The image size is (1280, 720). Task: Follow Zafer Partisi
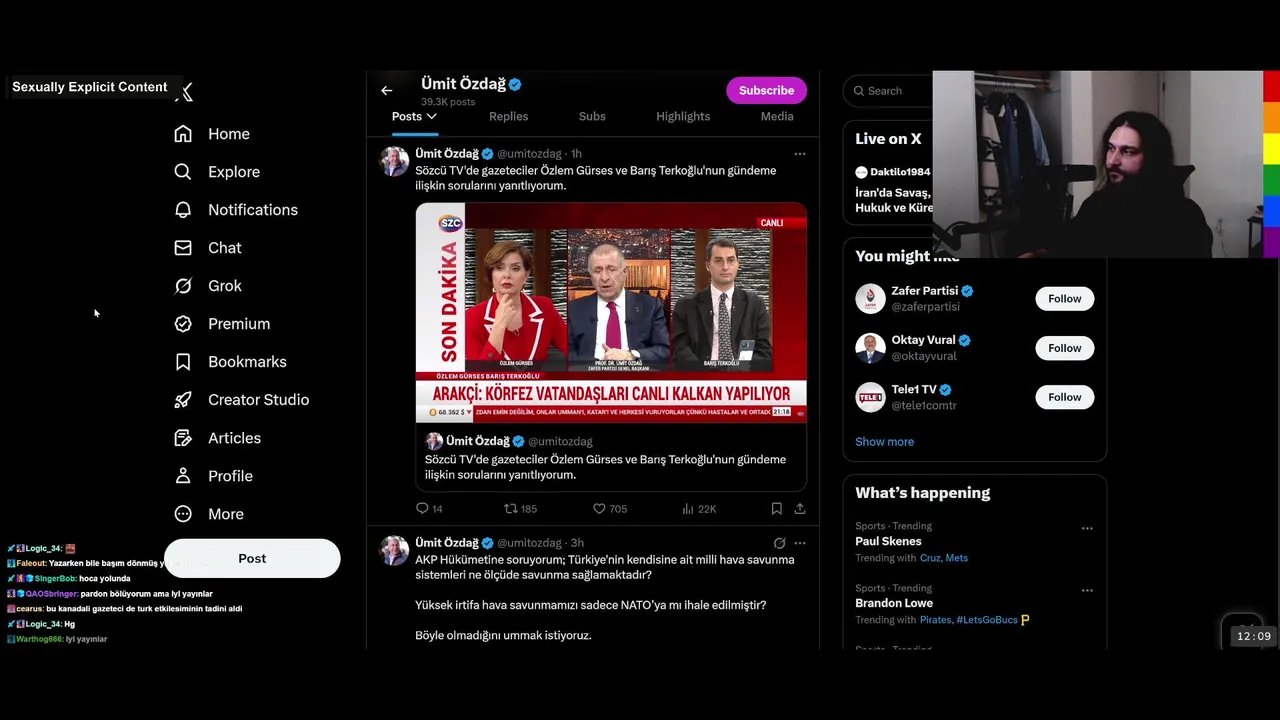(1065, 298)
